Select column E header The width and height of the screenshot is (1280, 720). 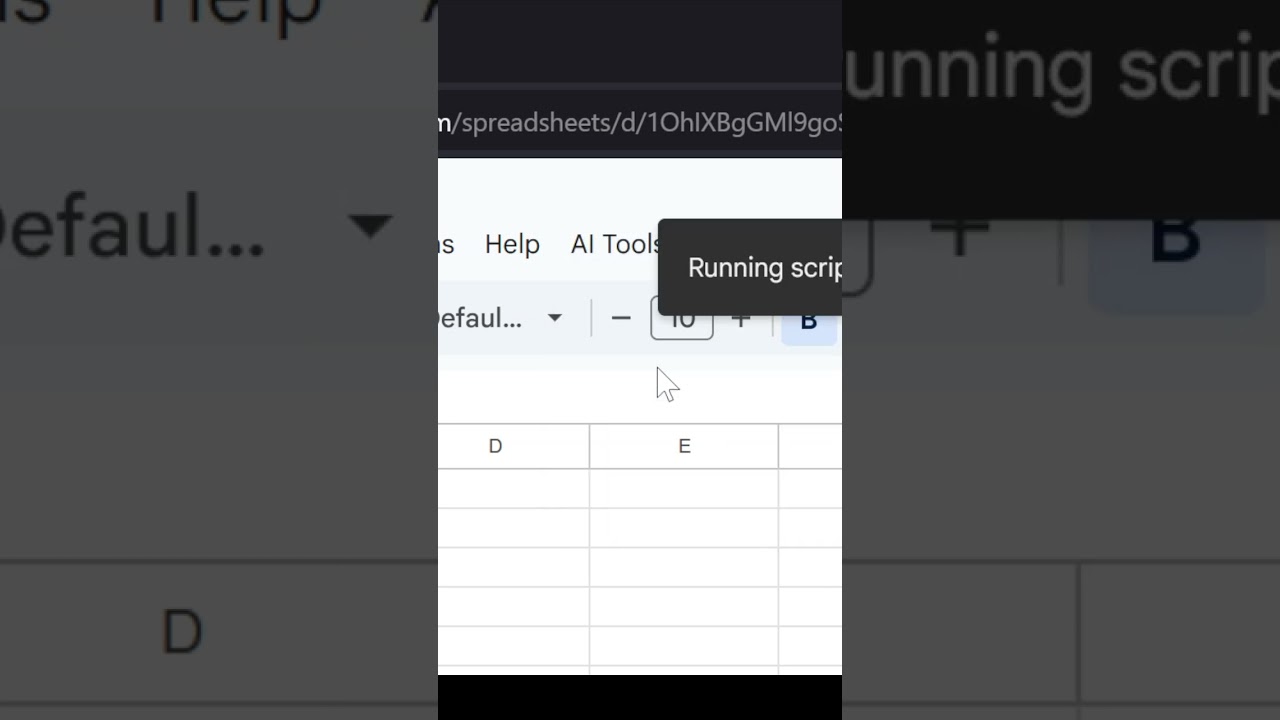point(684,446)
